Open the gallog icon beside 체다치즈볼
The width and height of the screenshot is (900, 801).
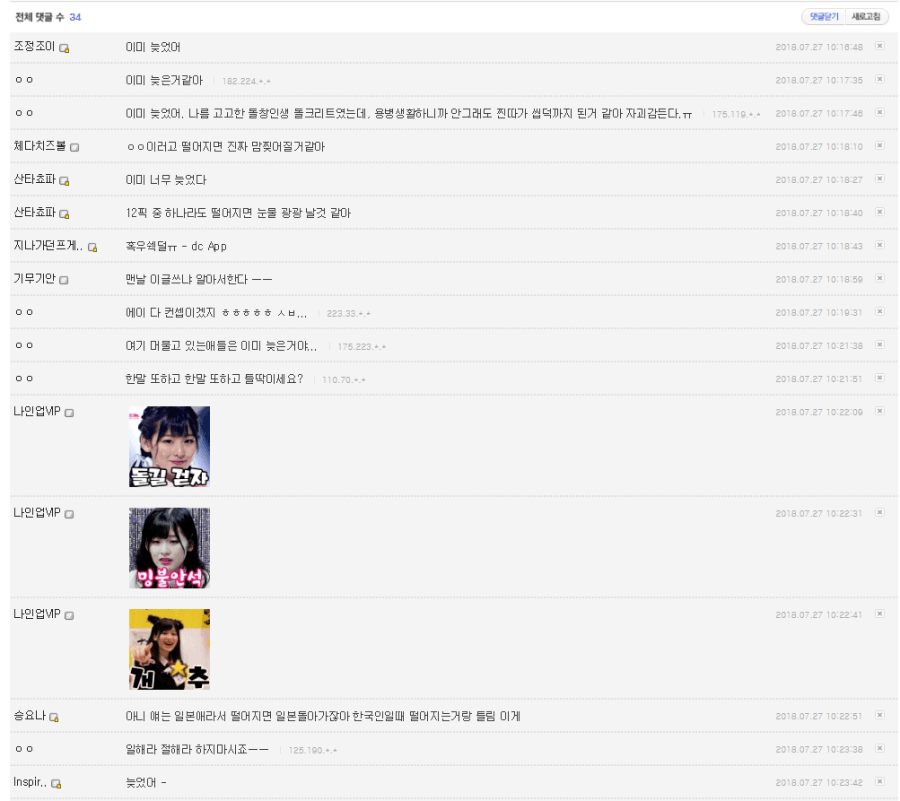(x=74, y=147)
